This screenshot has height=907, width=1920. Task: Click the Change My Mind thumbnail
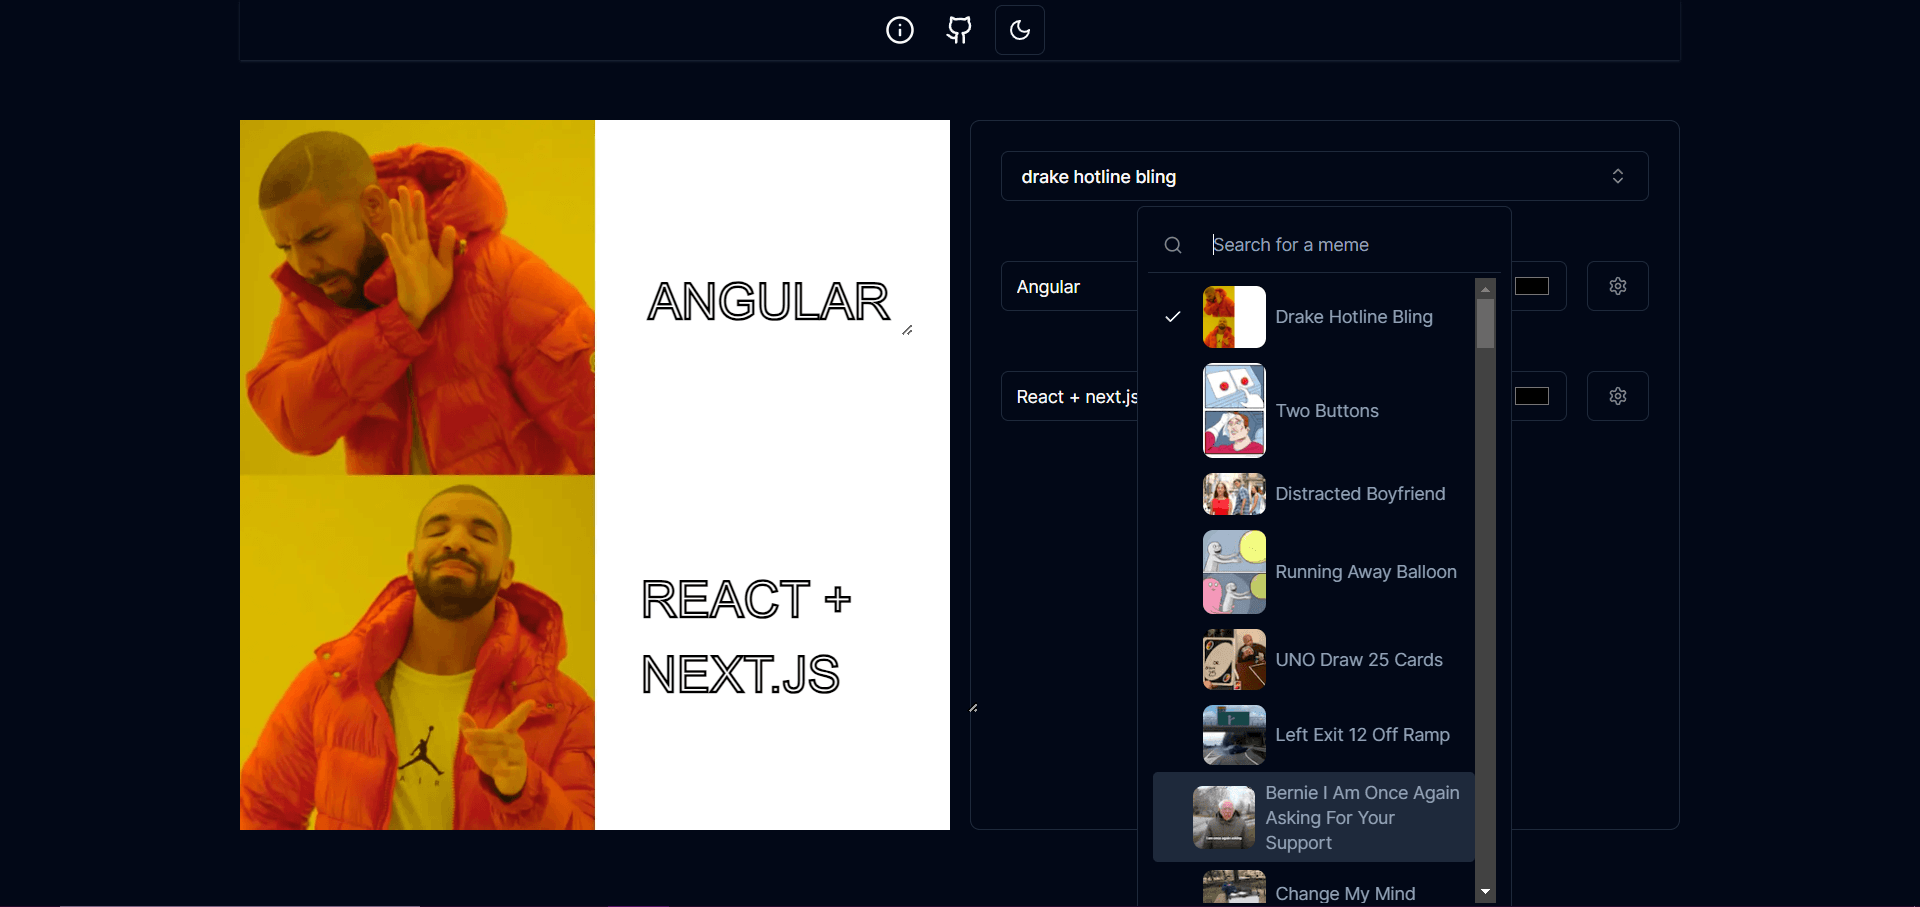pyautogui.click(x=1234, y=888)
